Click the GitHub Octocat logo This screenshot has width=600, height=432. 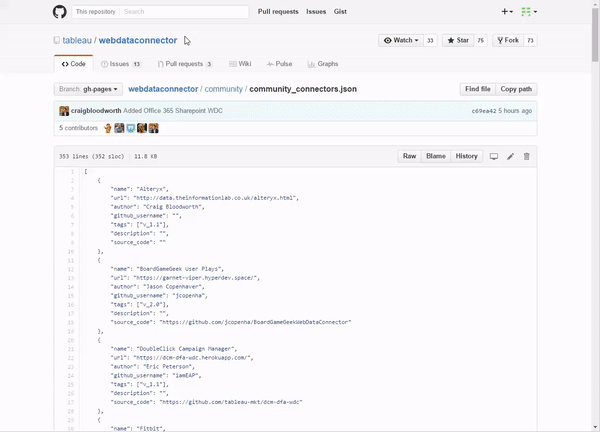pos(59,12)
